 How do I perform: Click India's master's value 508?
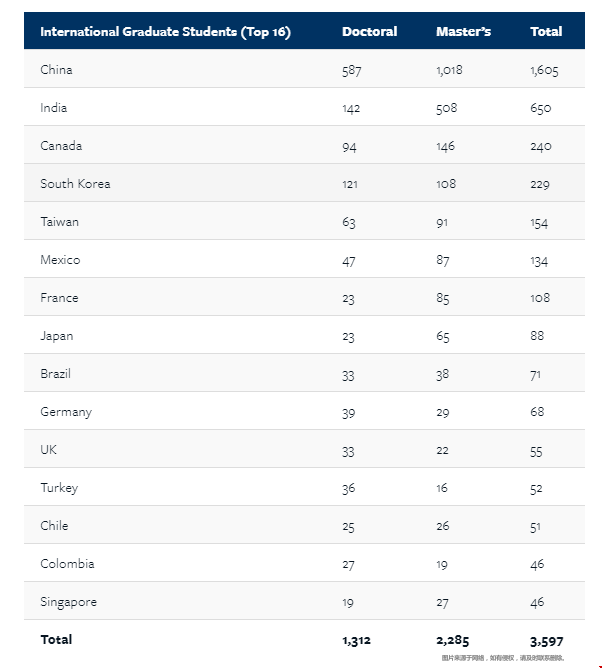[446, 108]
